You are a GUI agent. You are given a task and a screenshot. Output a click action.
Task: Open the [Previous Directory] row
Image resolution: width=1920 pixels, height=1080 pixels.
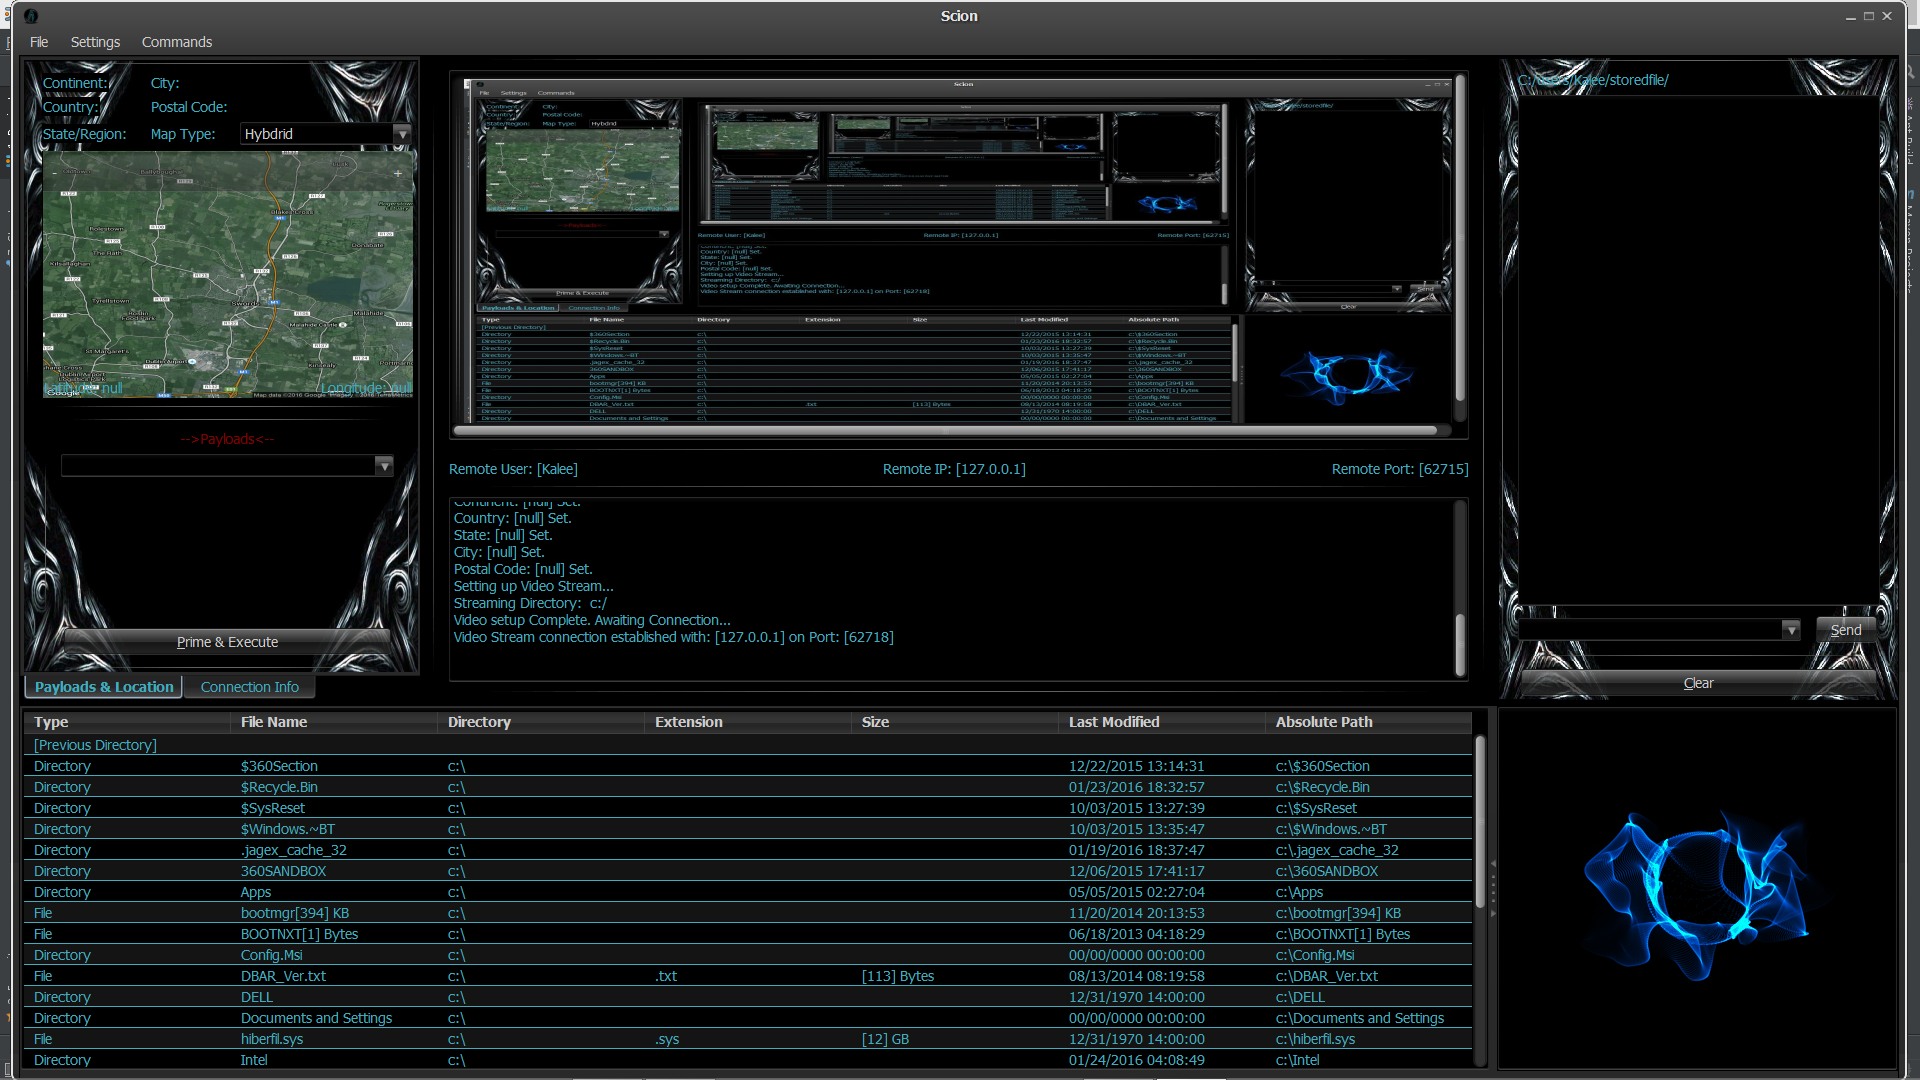click(95, 745)
